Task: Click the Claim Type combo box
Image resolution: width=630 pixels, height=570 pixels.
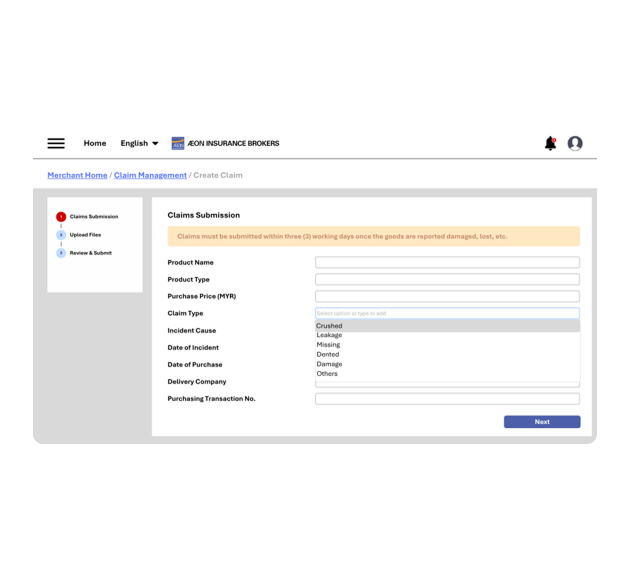Action: tap(447, 313)
